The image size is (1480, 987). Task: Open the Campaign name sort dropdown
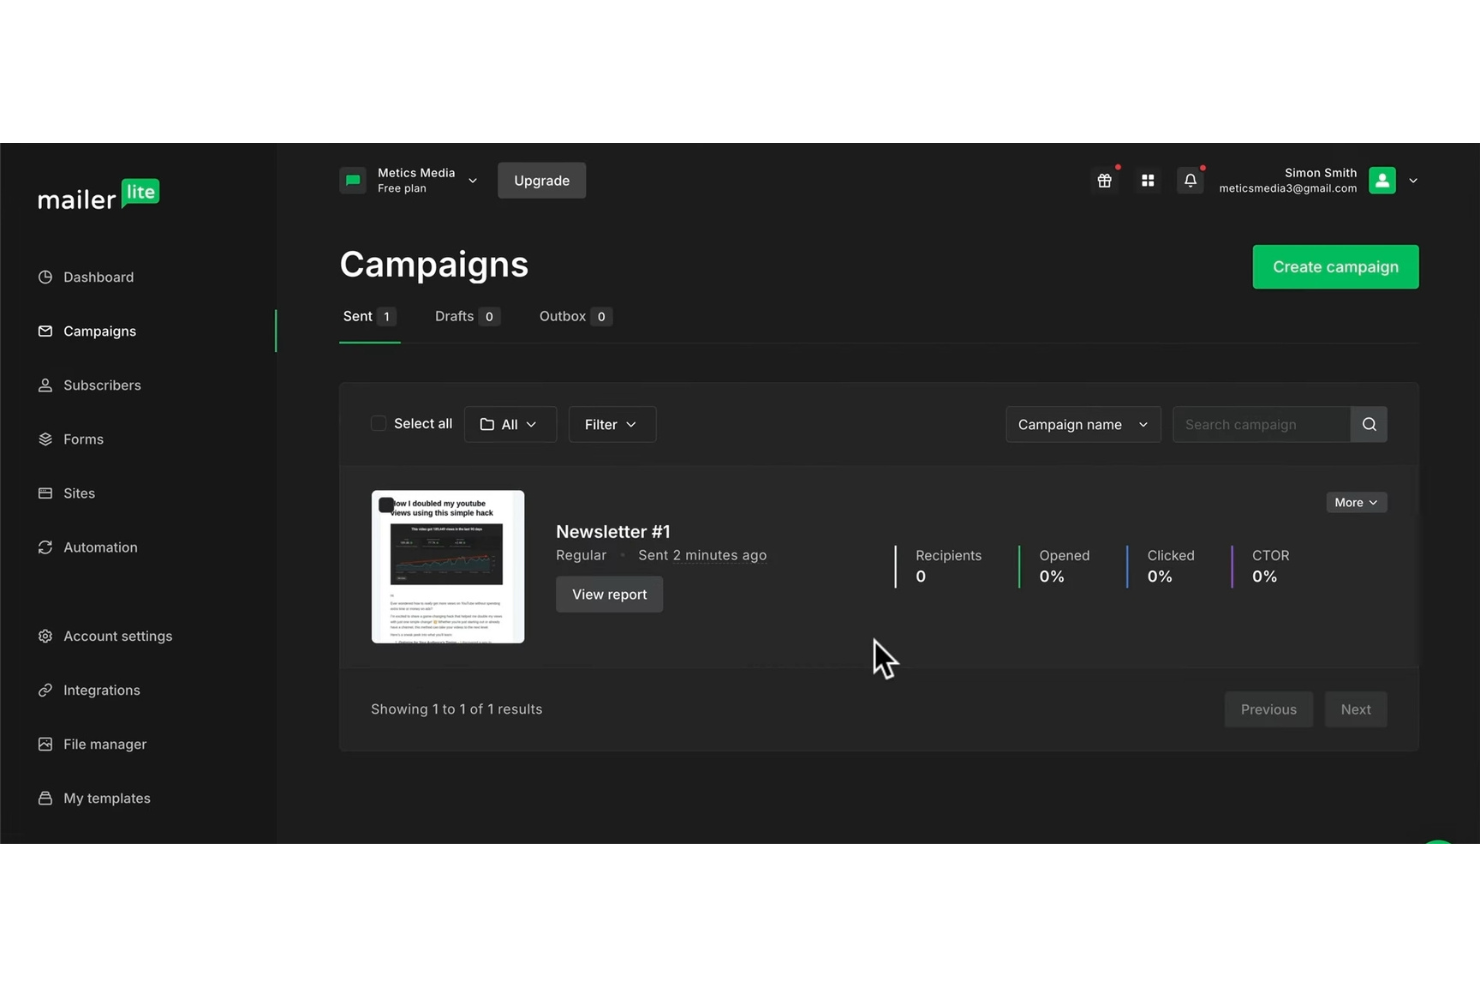[x=1083, y=425]
